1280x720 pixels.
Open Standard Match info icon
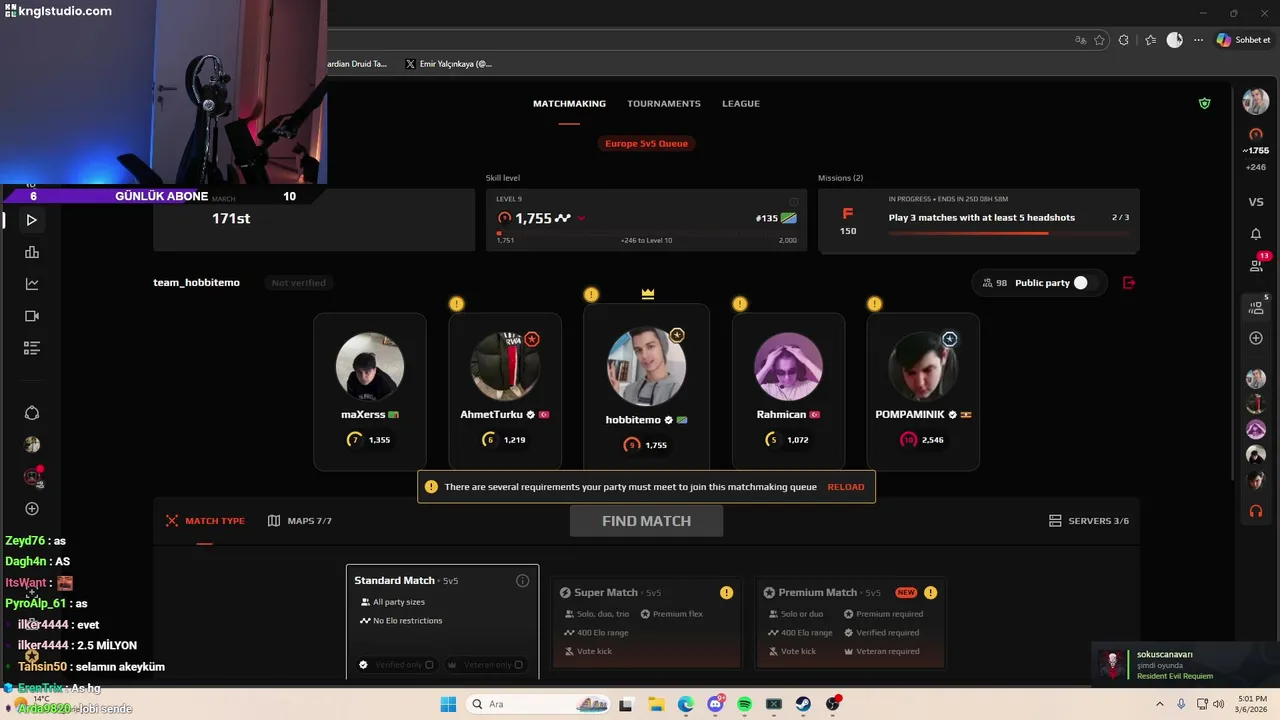tap(522, 580)
